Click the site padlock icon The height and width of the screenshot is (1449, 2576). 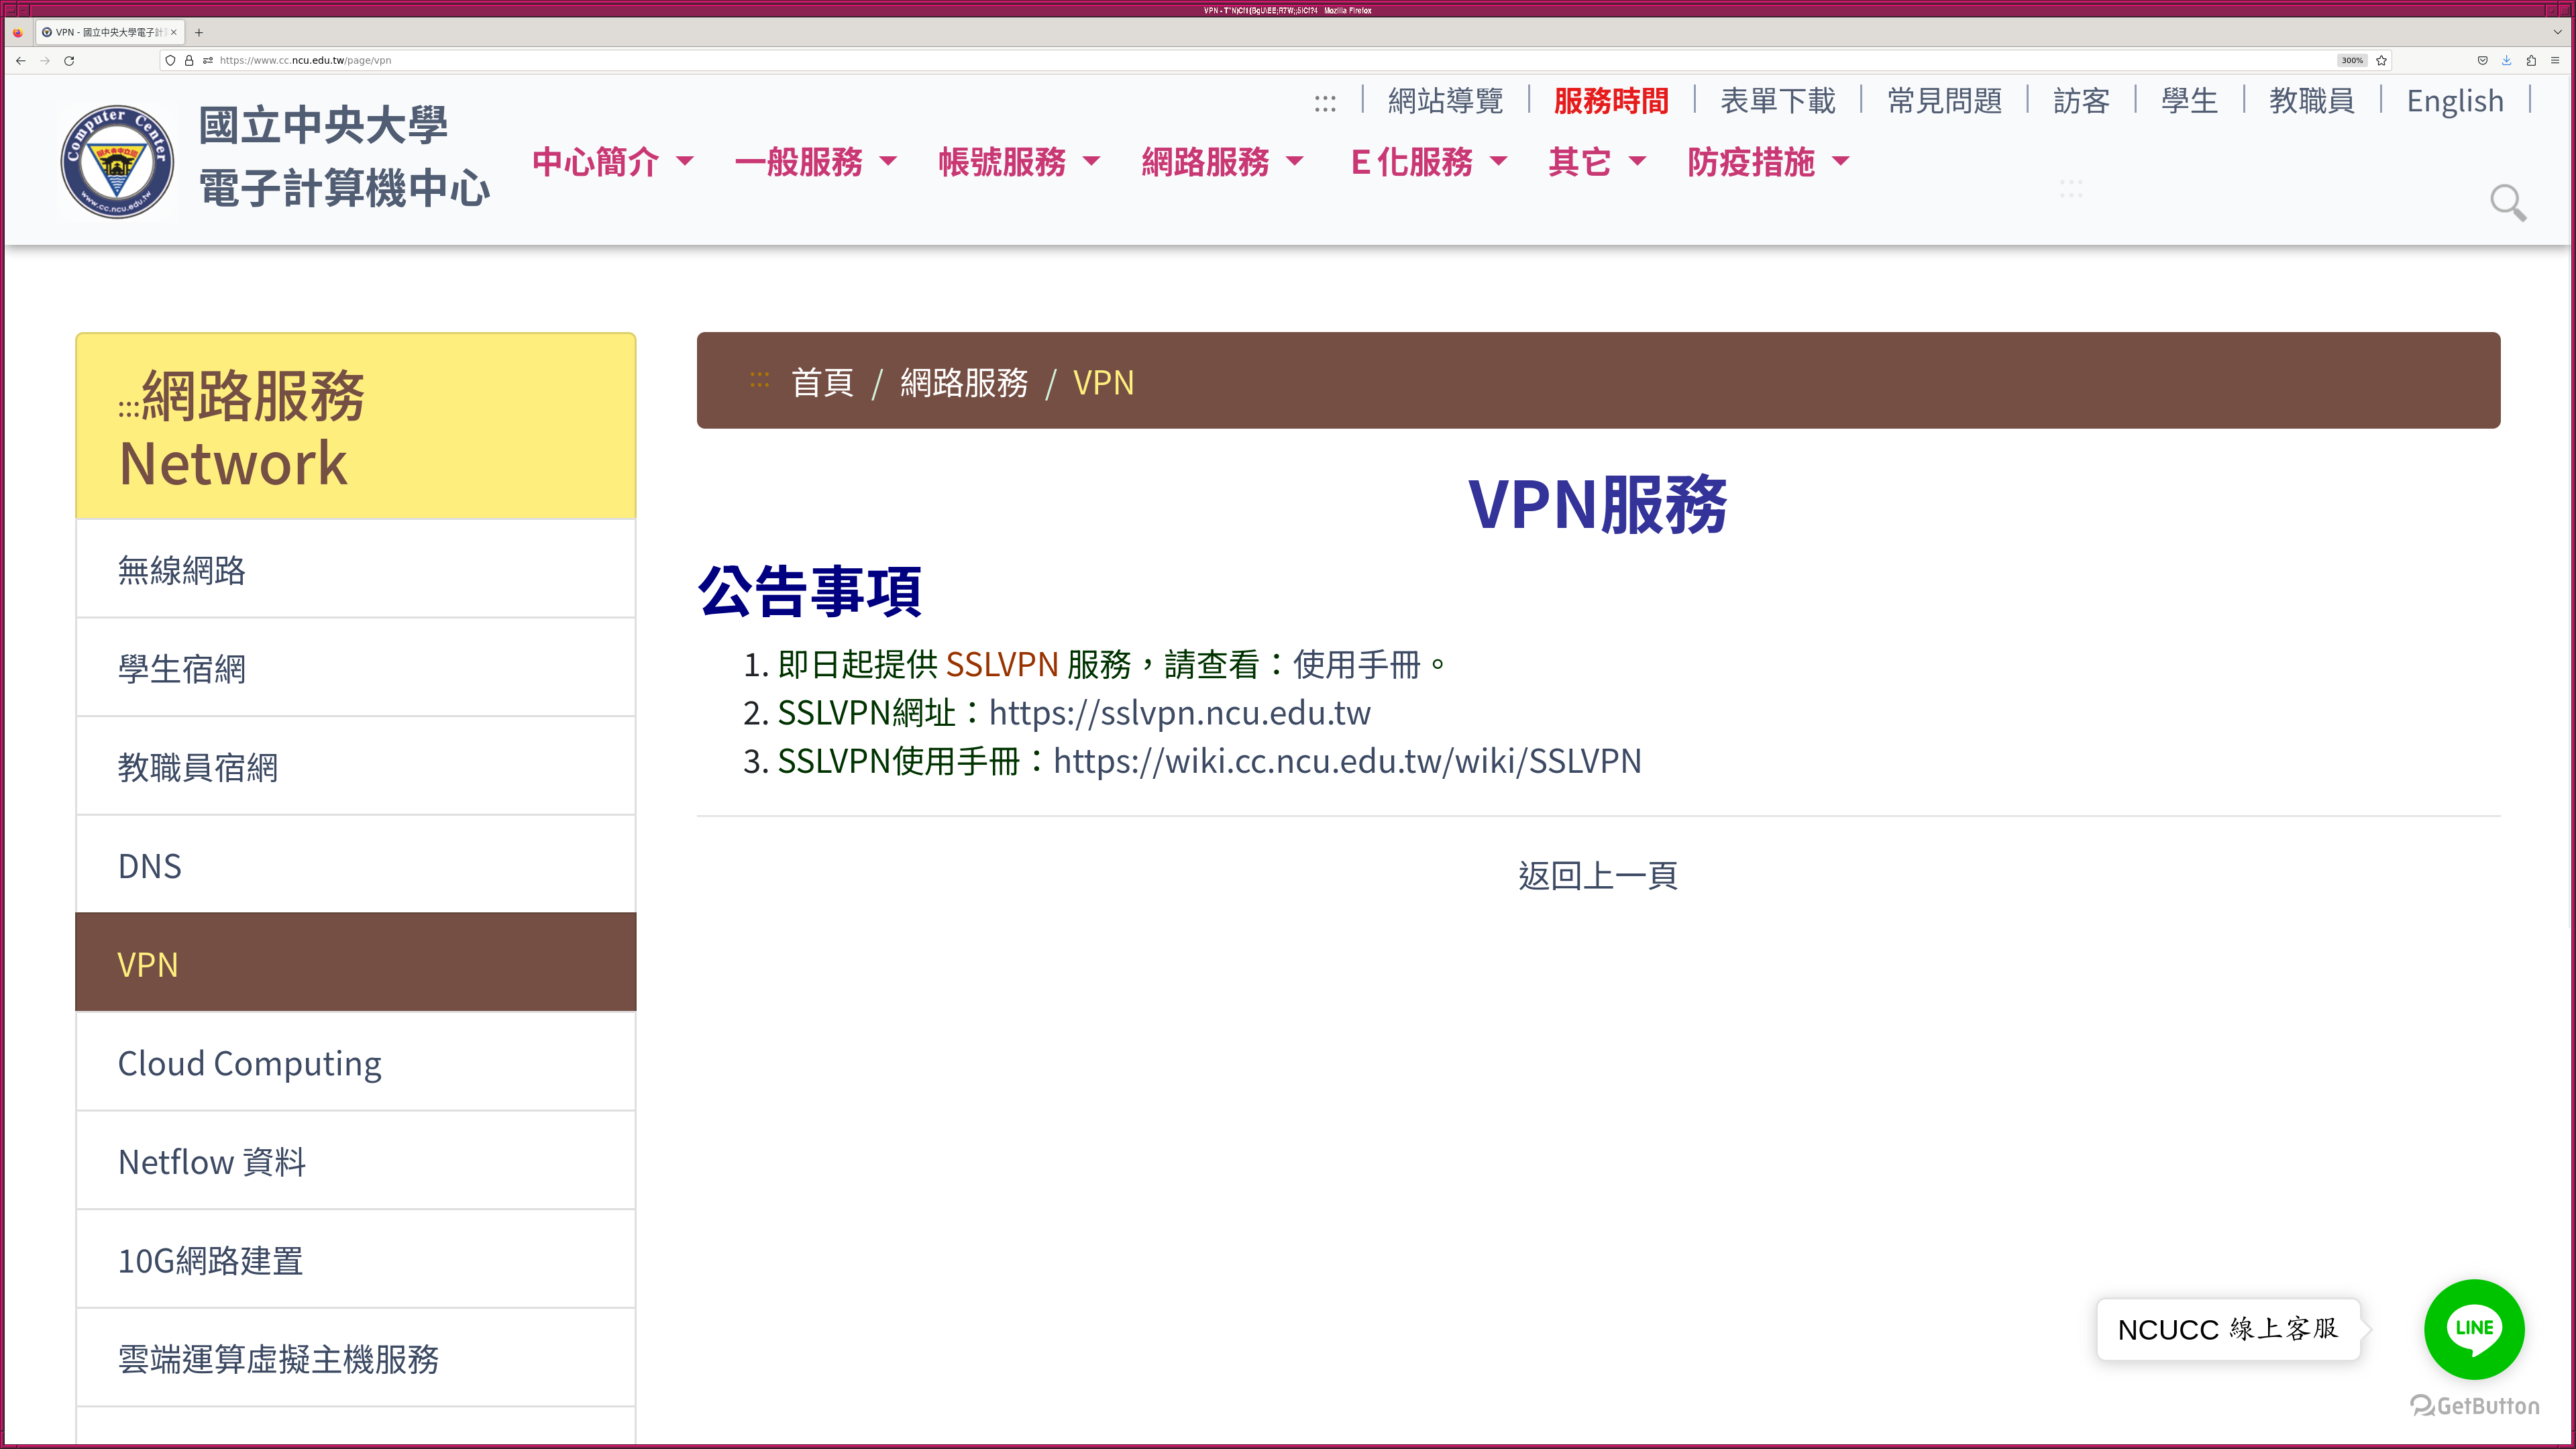click(189, 61)
